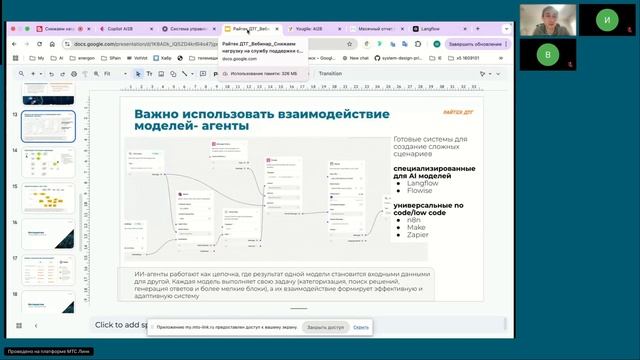The image size is (640, 360).
Task: Switch to the Yougile AI2B tab
Action: [314, 29]
